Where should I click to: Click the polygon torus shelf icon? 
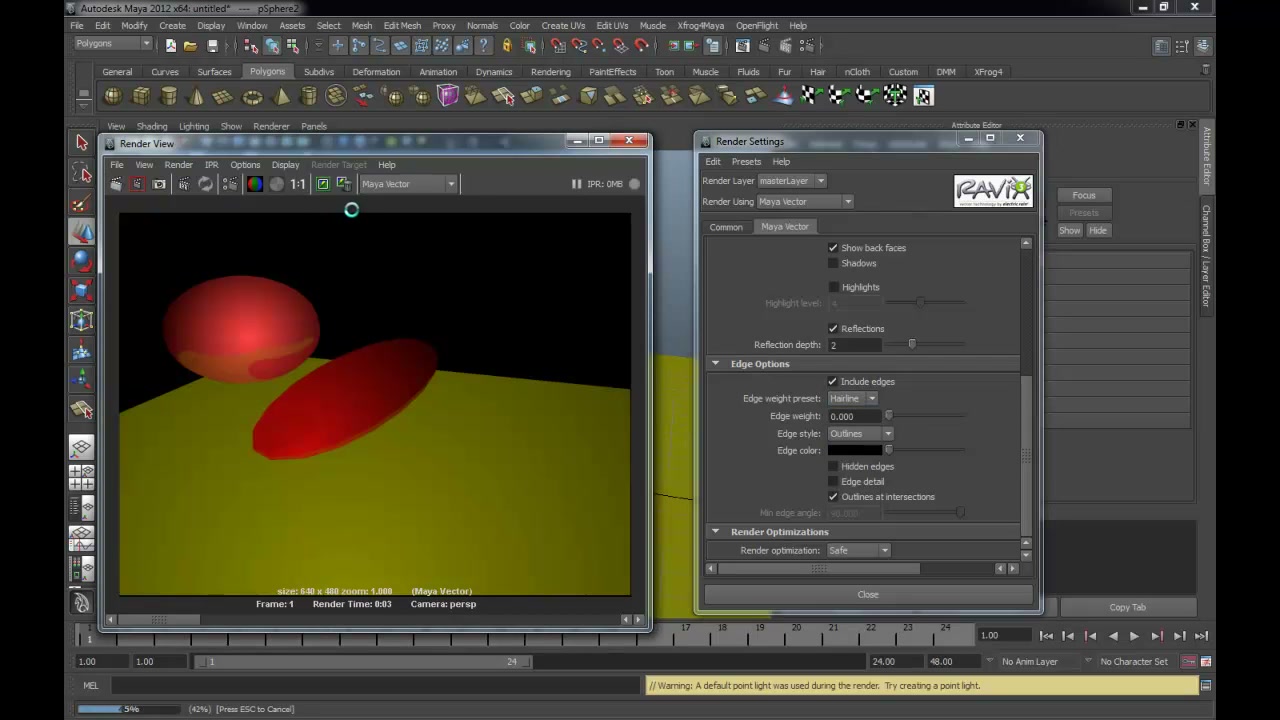(x=252, y=96)
